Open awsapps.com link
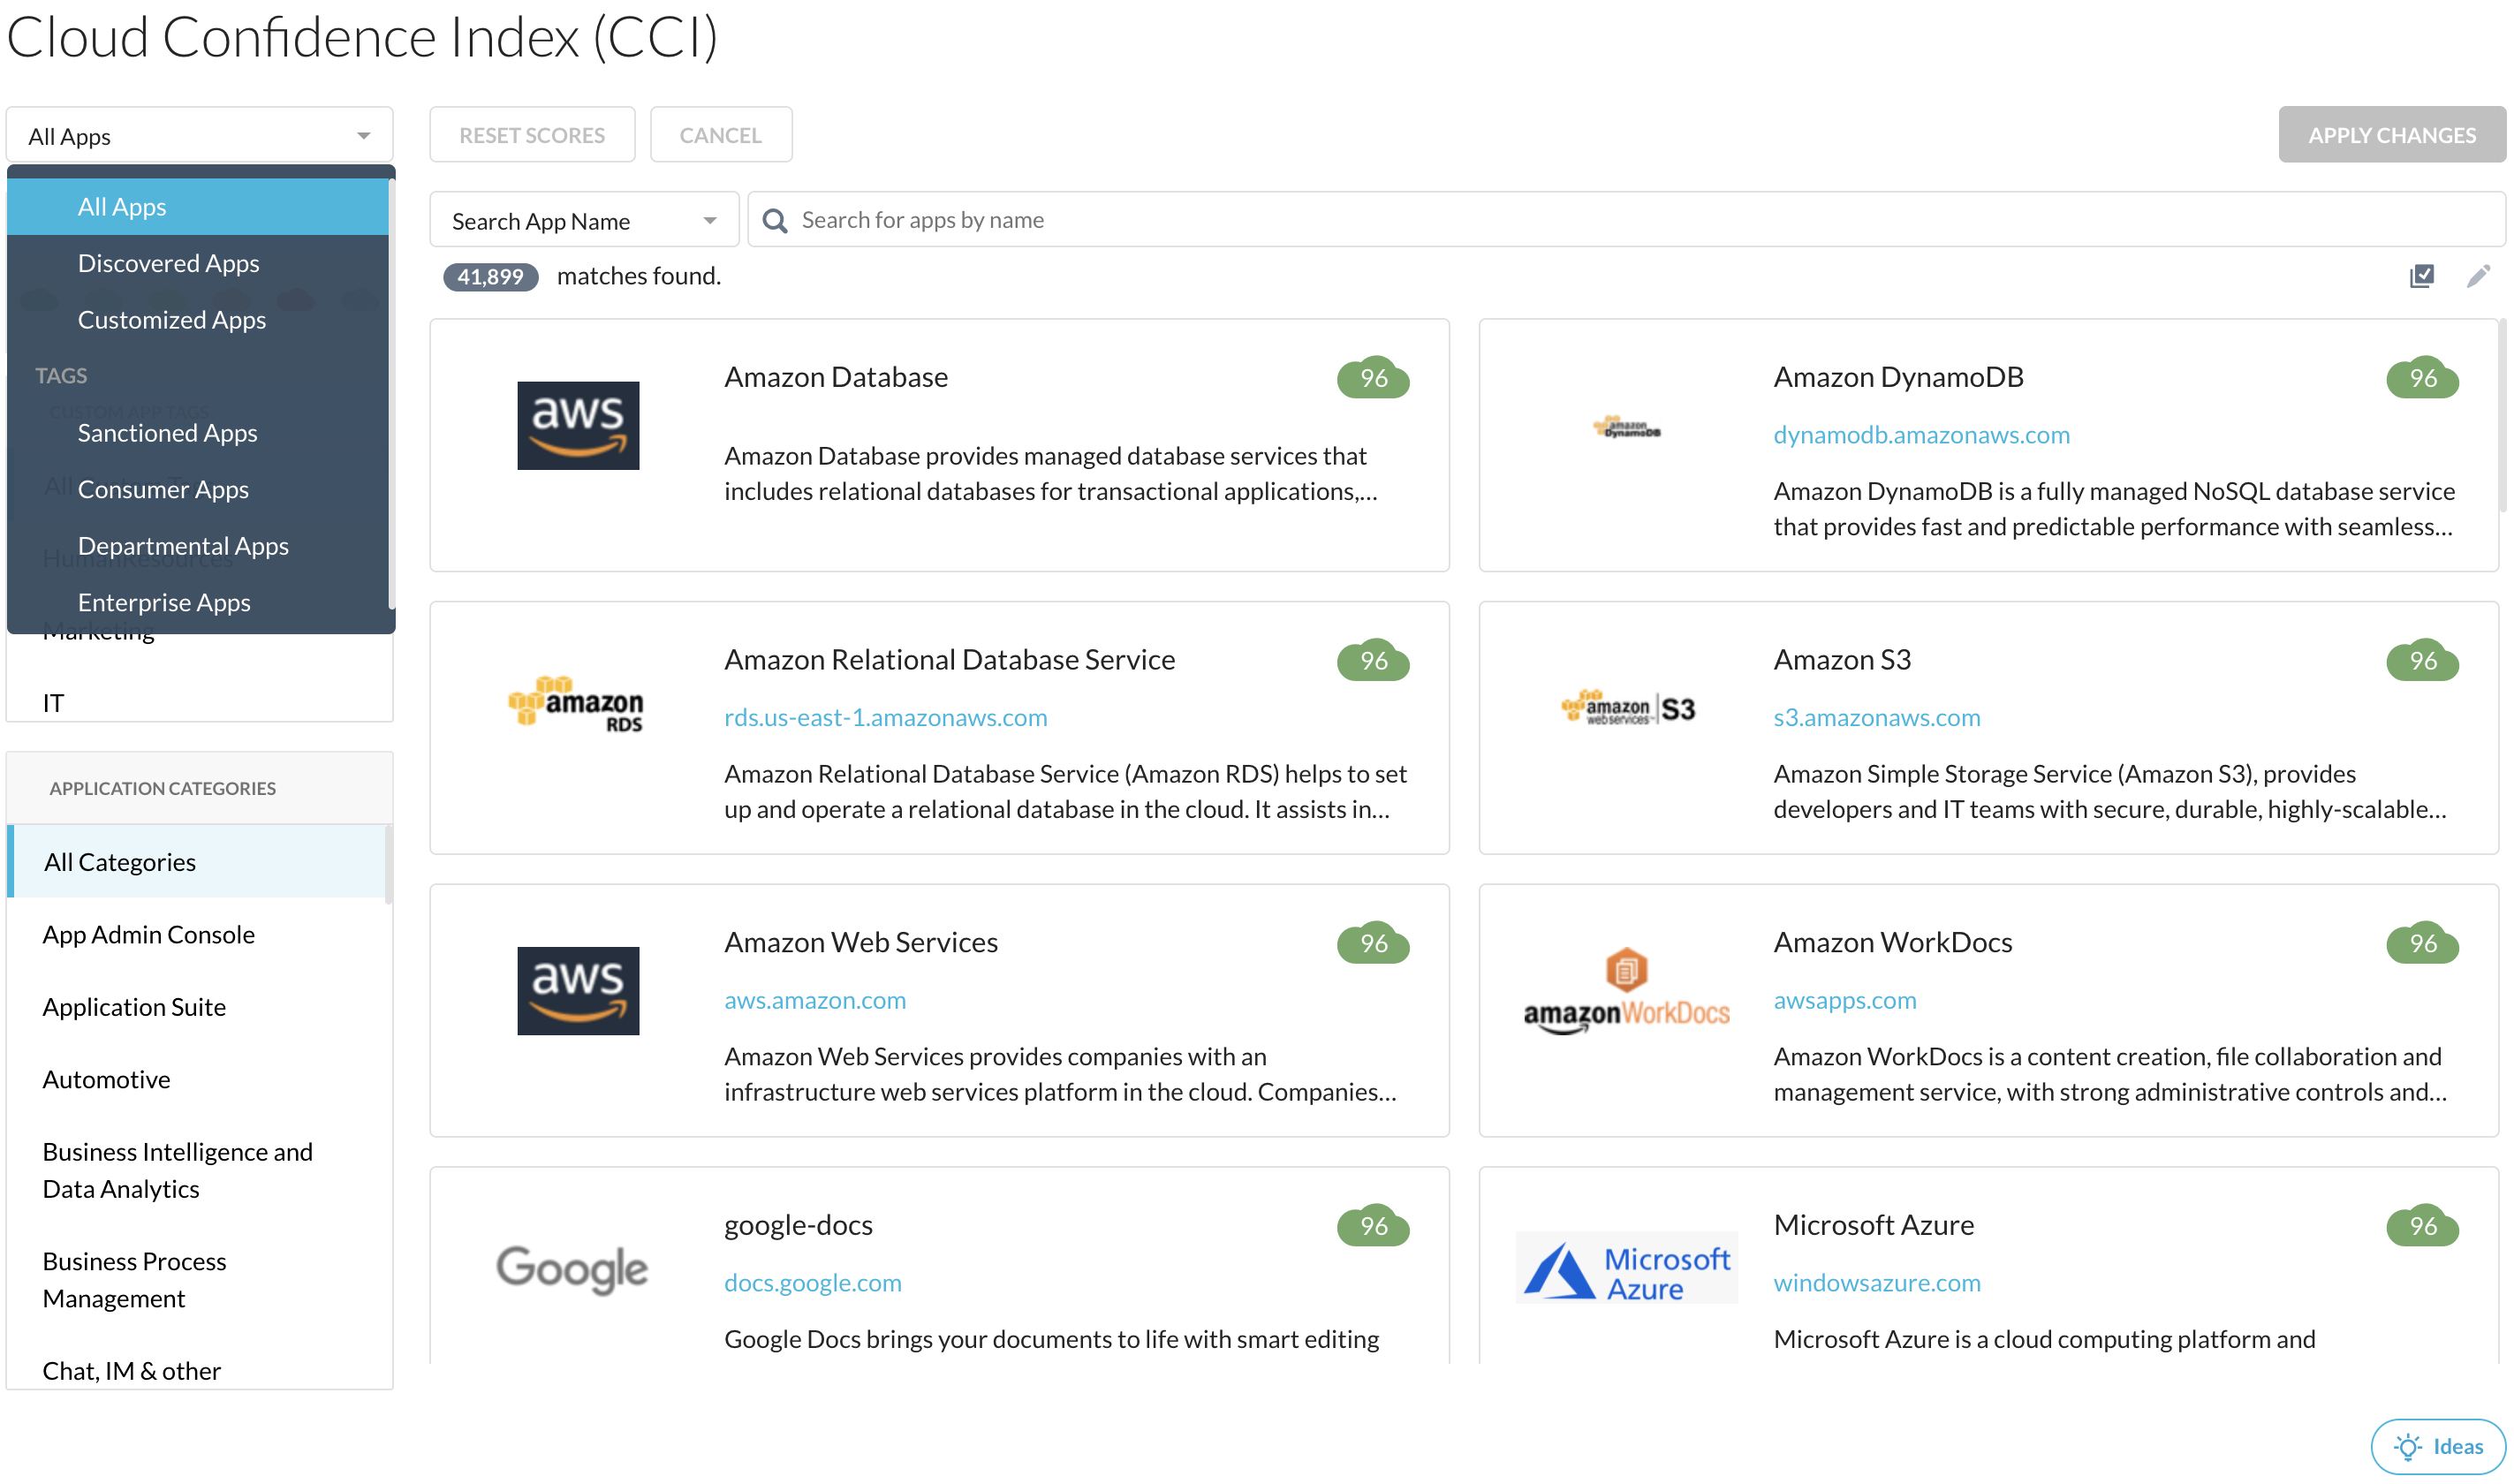2514x1484 pixels. pos(1844,1001)
